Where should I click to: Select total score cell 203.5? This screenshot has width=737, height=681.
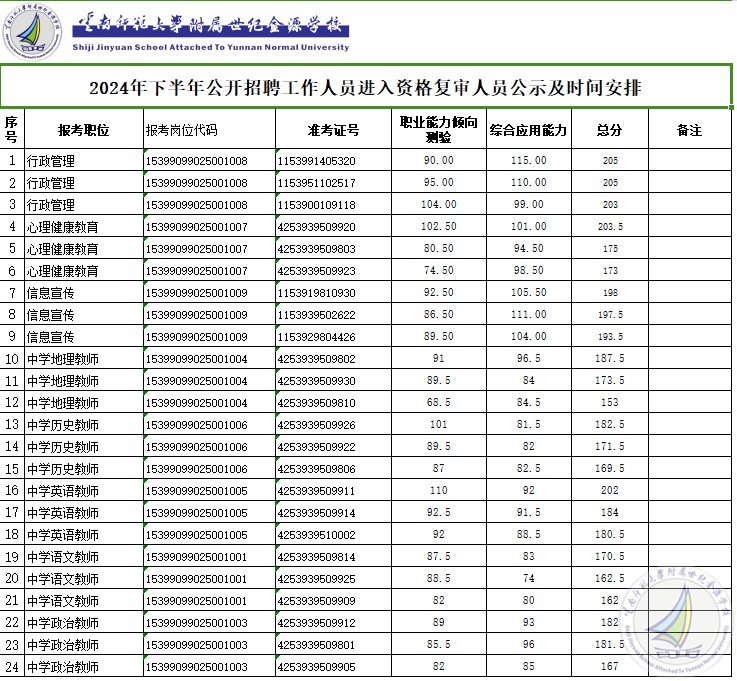tap(609, 227)
